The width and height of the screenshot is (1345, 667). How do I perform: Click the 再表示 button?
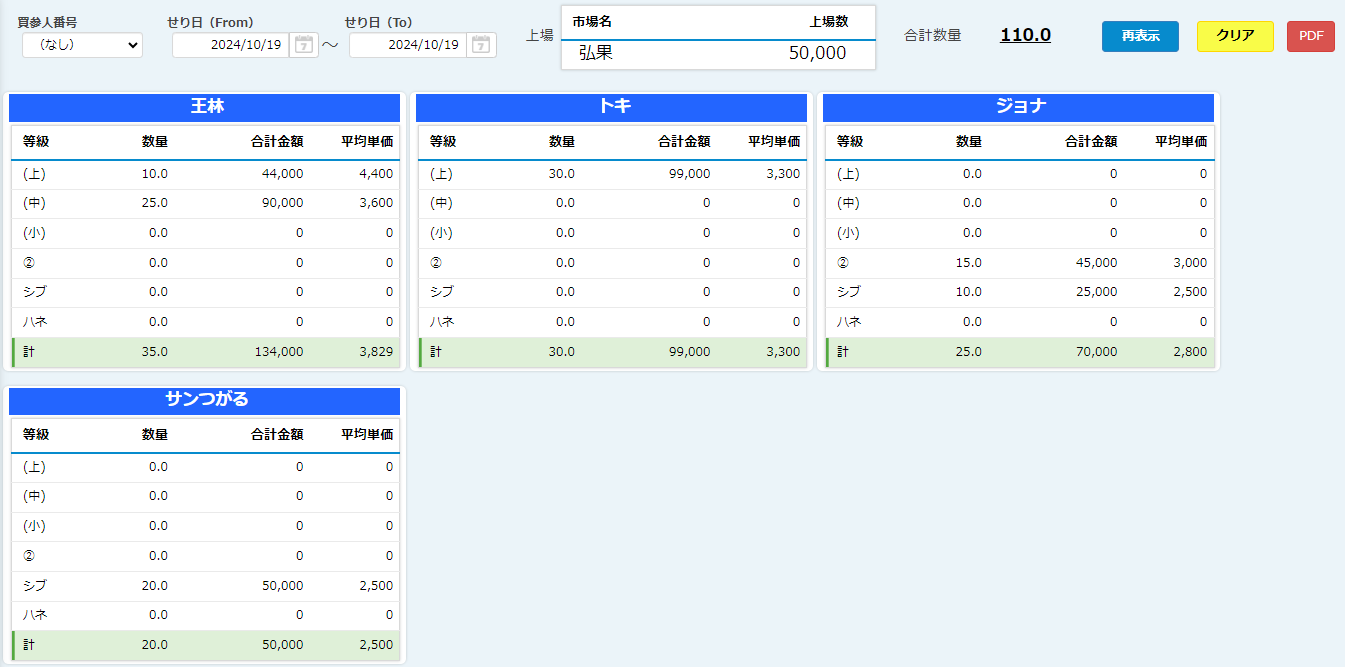coord(1140,36)
